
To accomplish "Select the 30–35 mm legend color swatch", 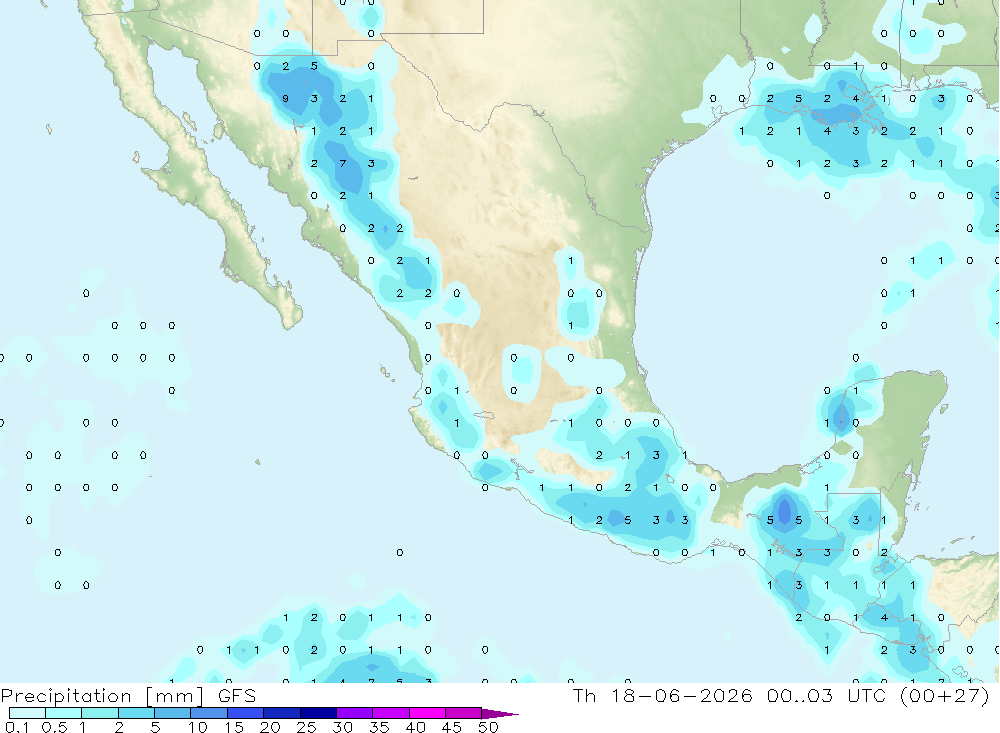I will tap(355, 713).
